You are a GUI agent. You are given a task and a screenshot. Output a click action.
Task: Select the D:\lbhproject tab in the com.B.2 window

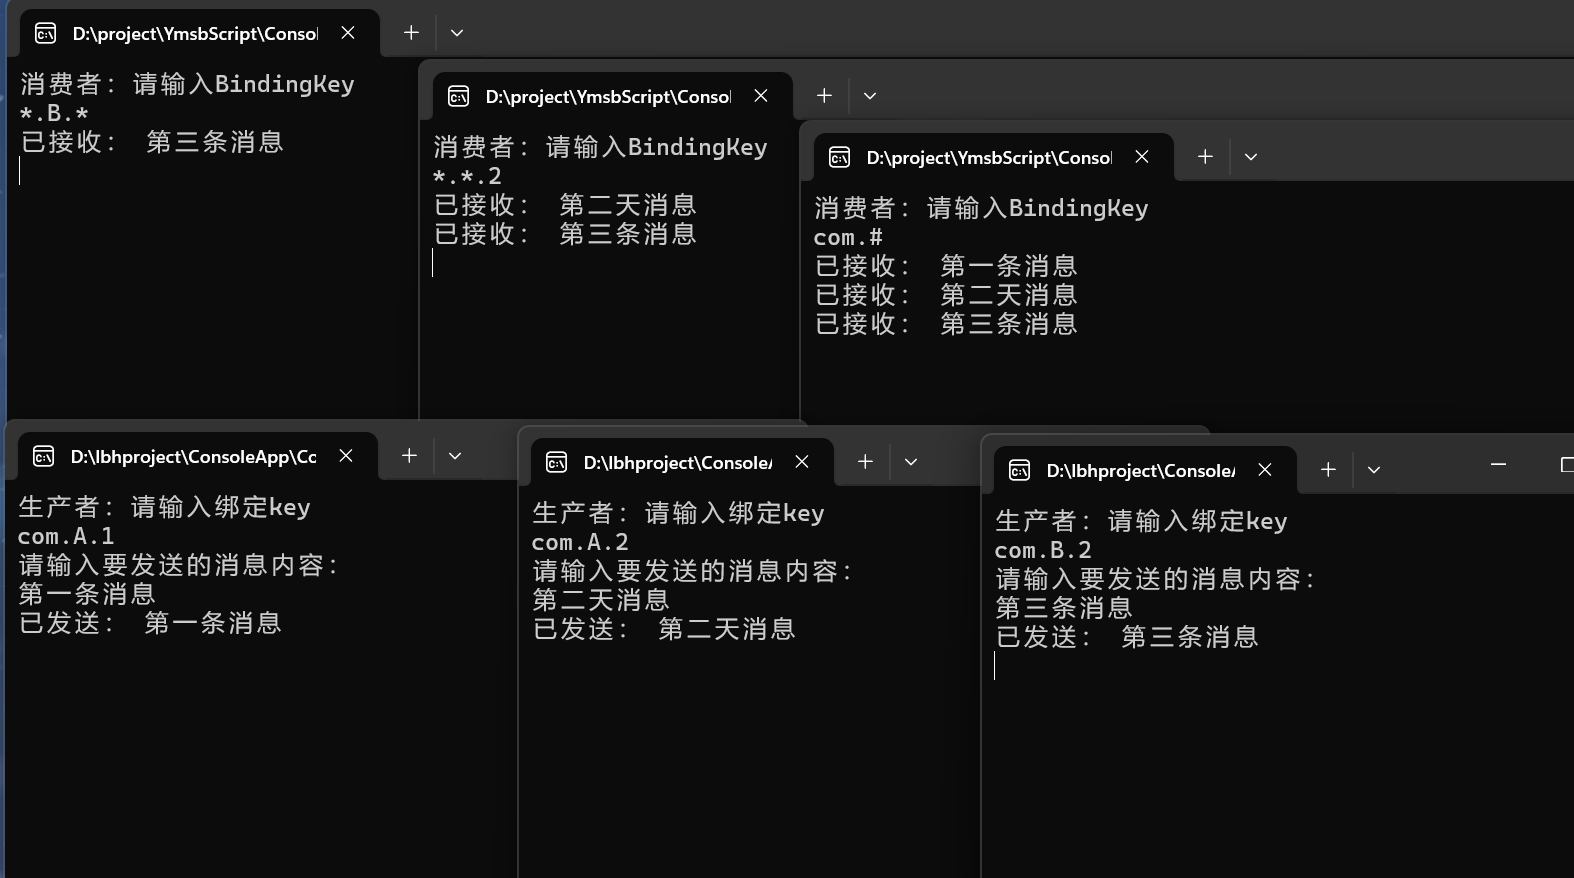[x=1145, y=470]
